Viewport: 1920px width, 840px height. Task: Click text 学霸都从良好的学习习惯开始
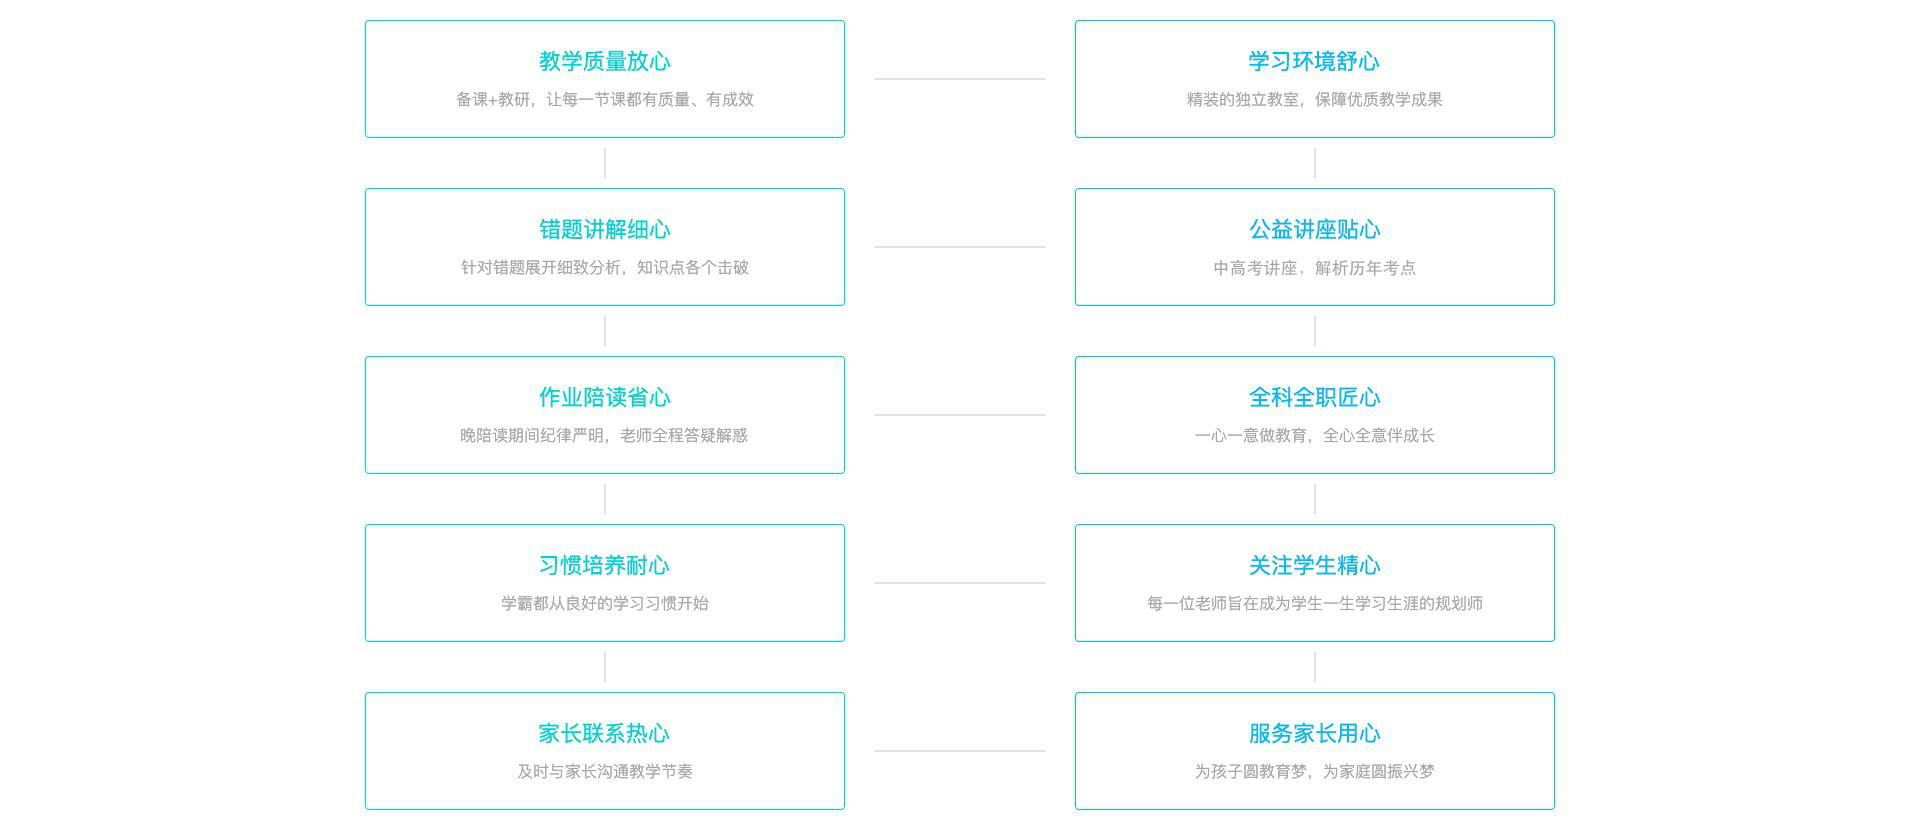(605, 603)
